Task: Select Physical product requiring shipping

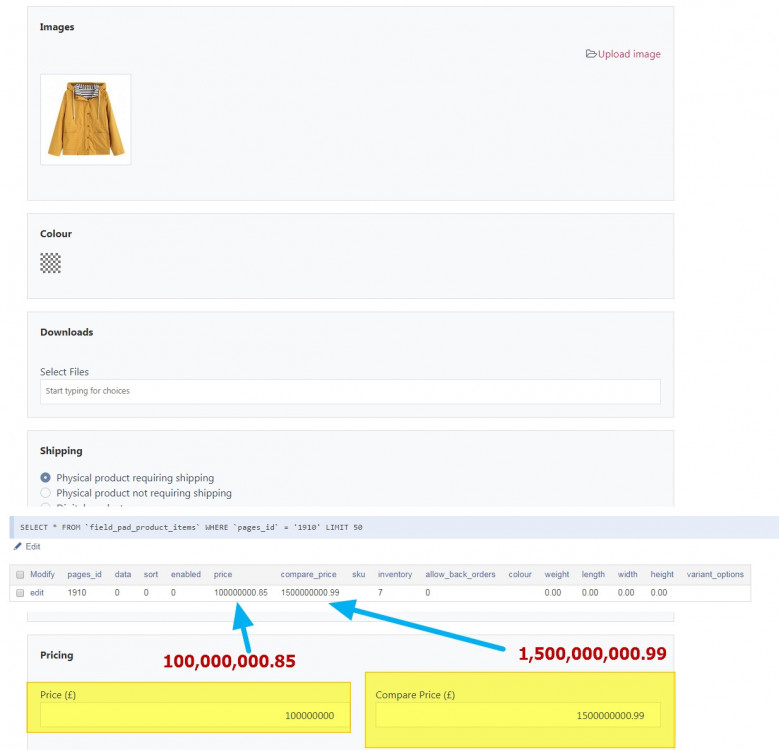Action: (45, 478)
